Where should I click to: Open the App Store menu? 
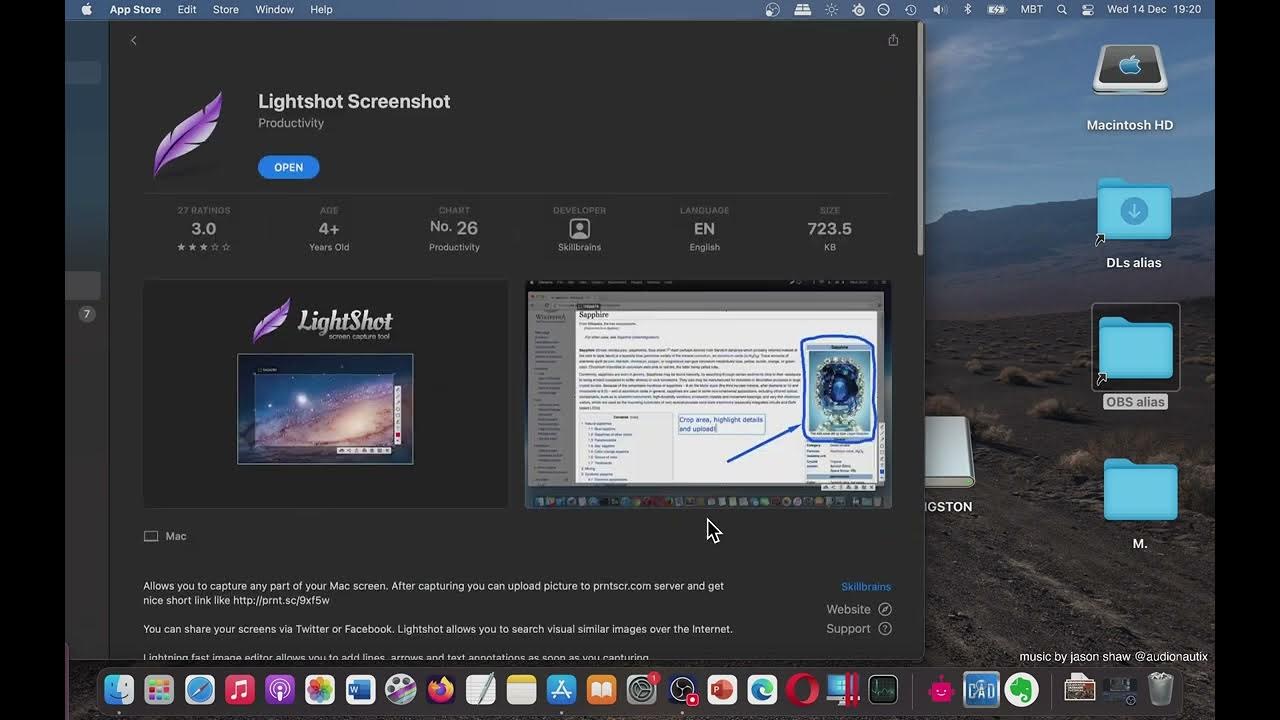point(135,9)
